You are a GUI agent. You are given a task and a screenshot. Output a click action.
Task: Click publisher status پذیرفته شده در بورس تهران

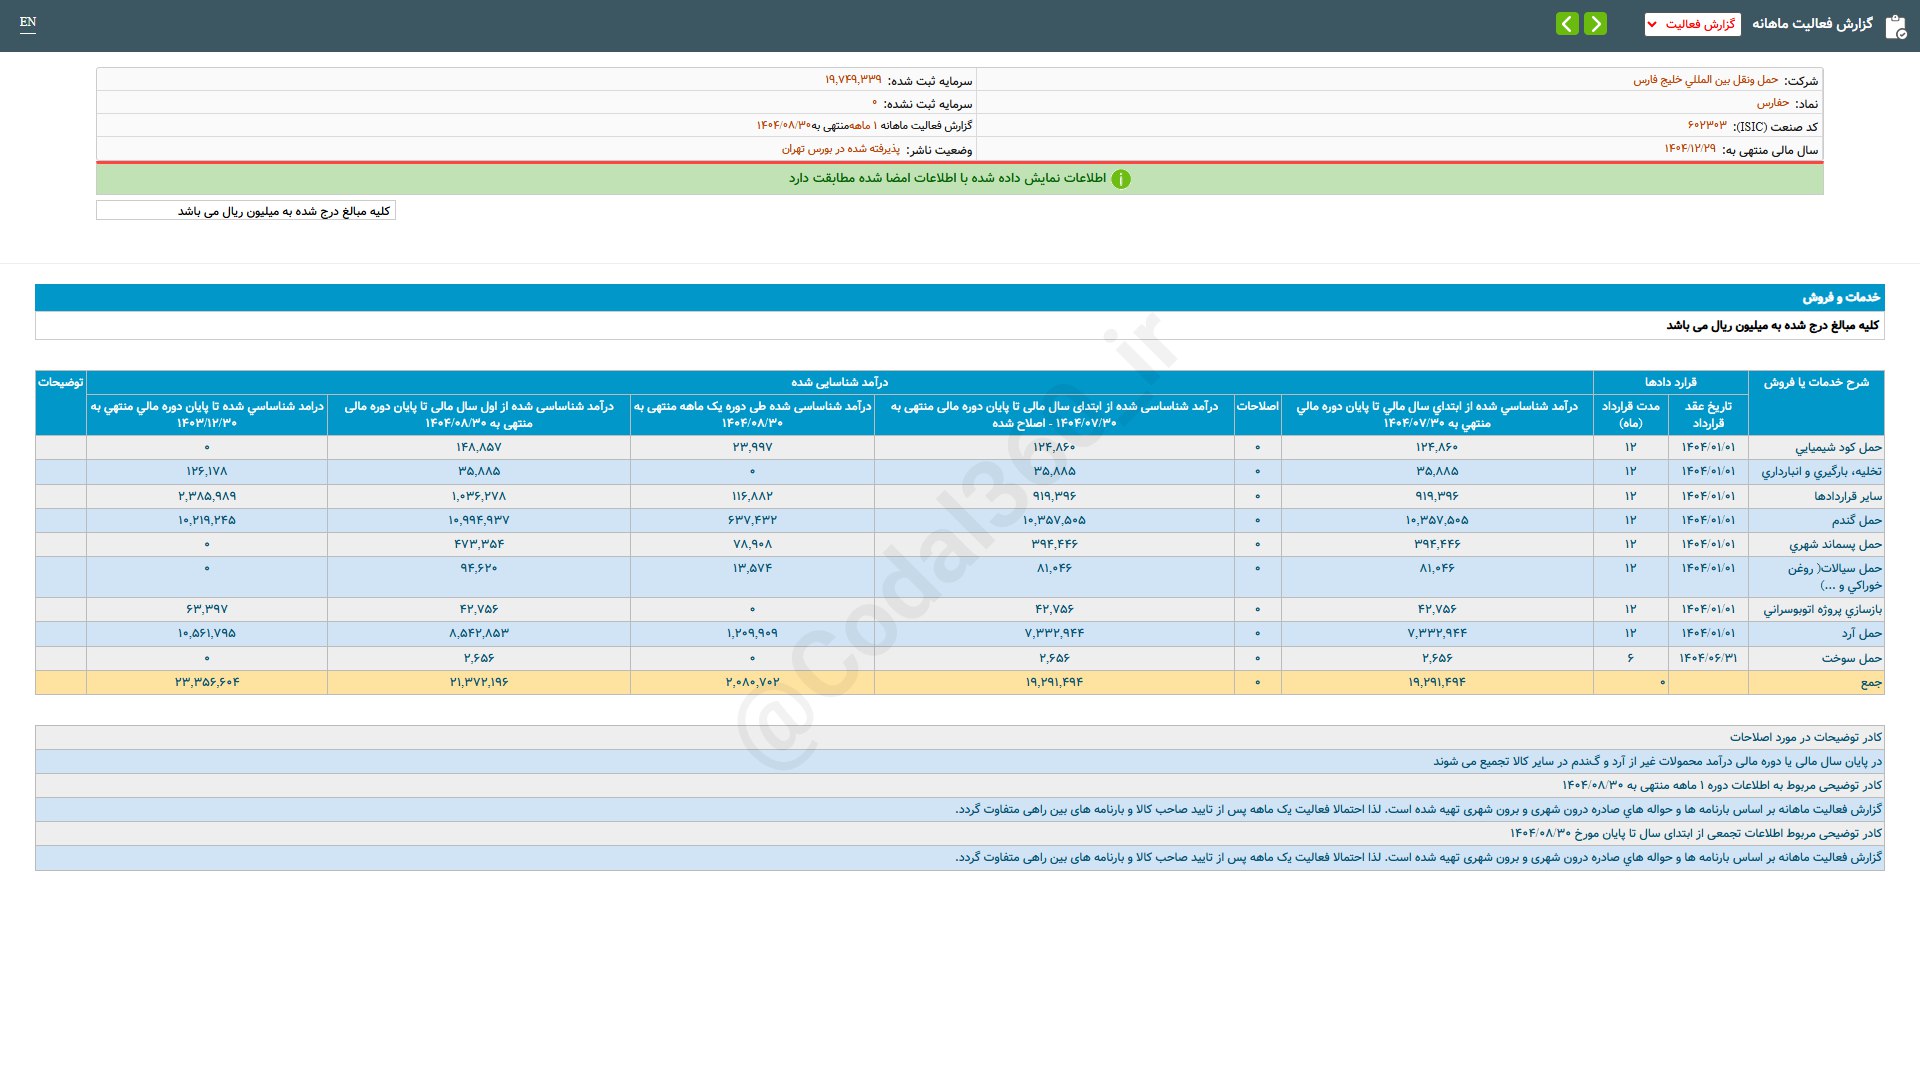pos(840,149)
